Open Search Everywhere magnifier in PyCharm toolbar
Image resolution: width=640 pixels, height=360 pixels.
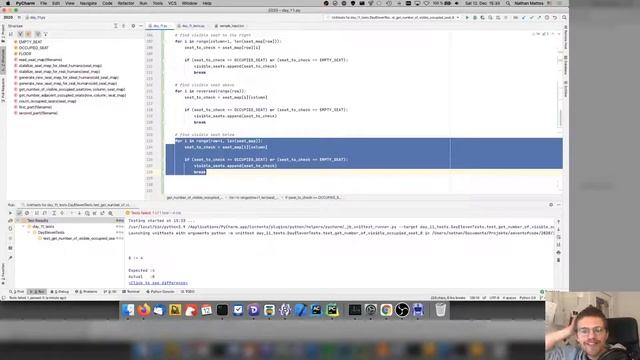click(x=564, y=18)
